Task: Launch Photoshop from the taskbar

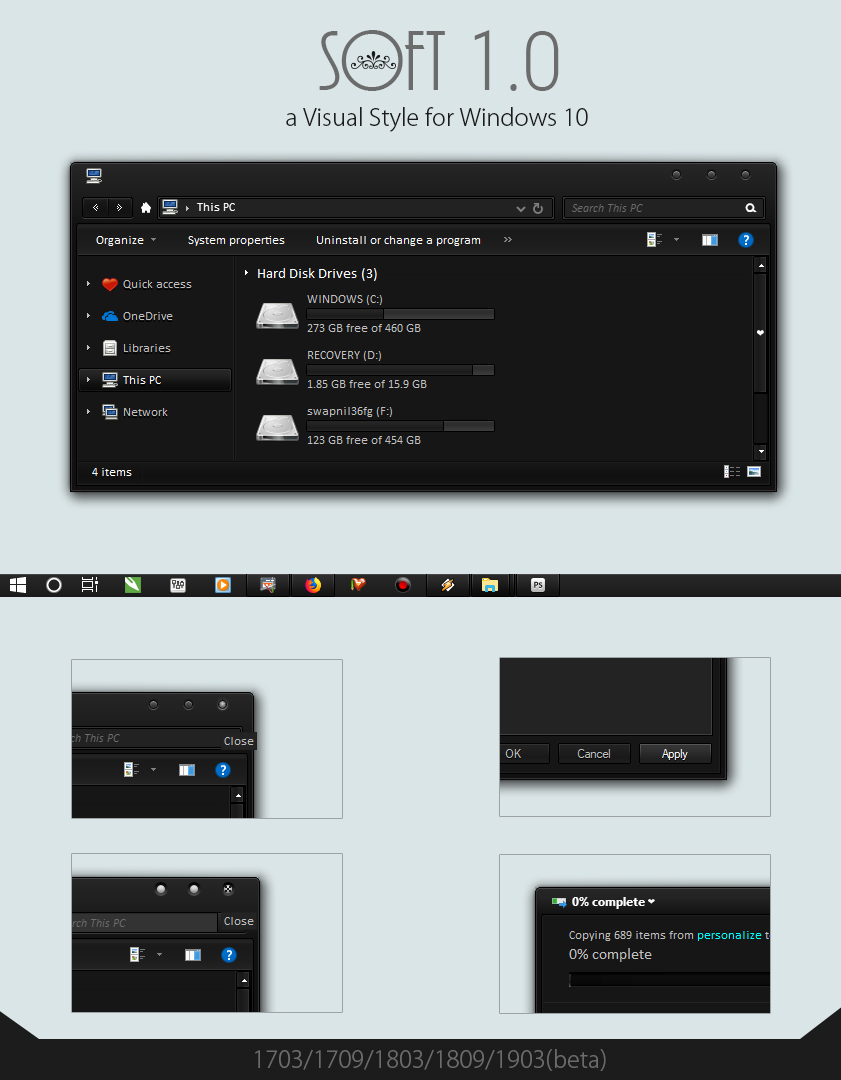Action: coord(537,585)
